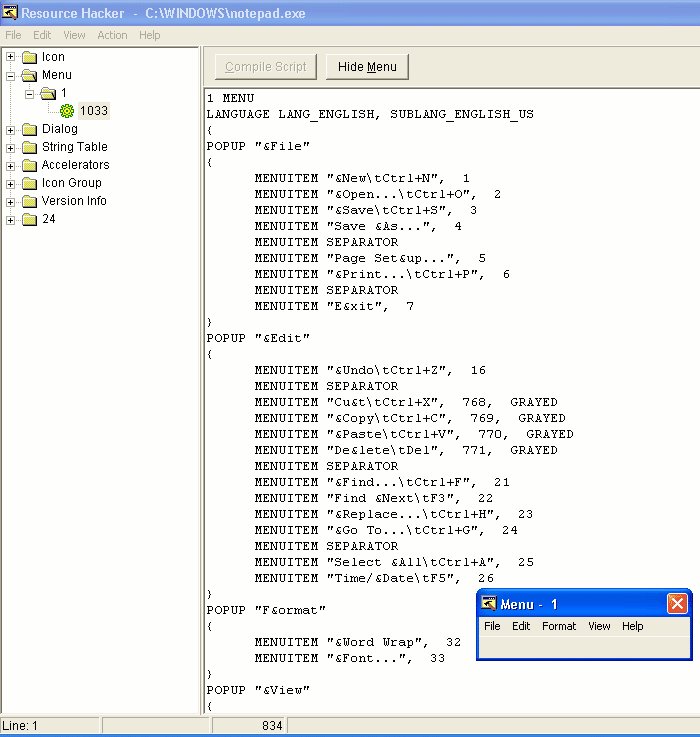Viewport: 700px width, 737px height.
Task: Expand the Dialog tree node
Action: click(10, 130)
